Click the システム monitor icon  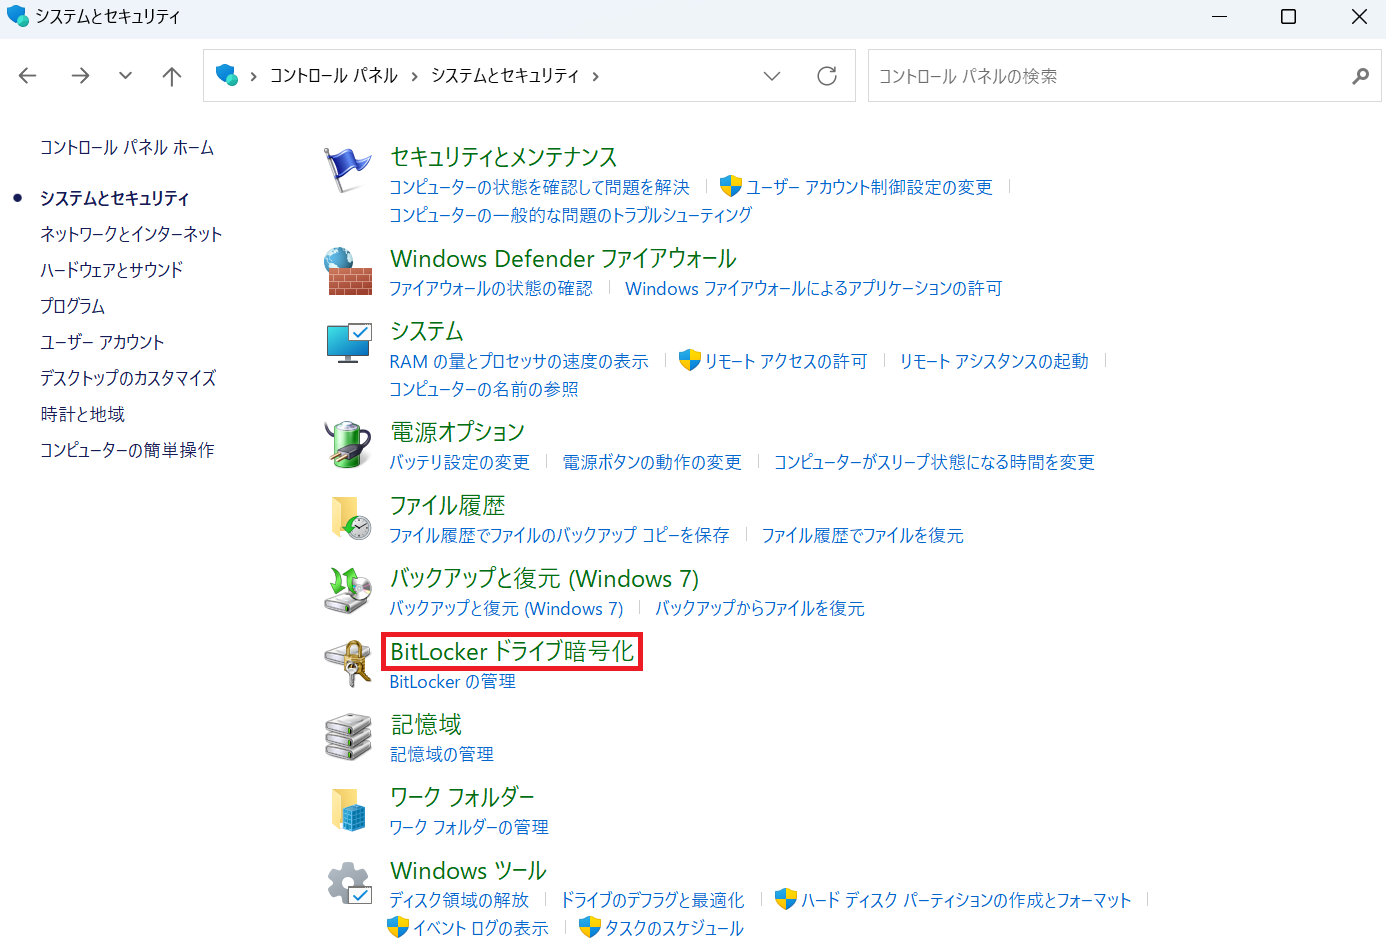[x=349, y=343]
